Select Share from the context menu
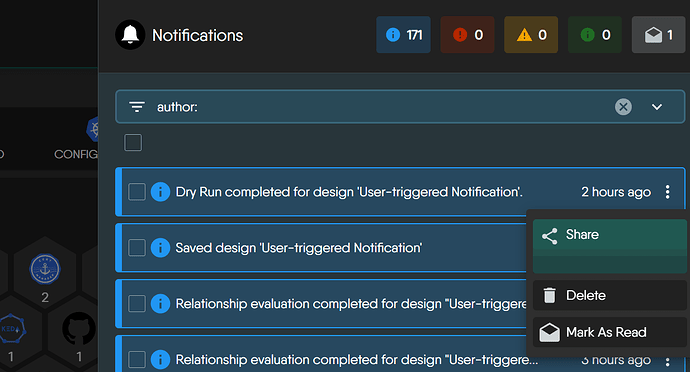The image size is (690, 372). tap(609, 235)
